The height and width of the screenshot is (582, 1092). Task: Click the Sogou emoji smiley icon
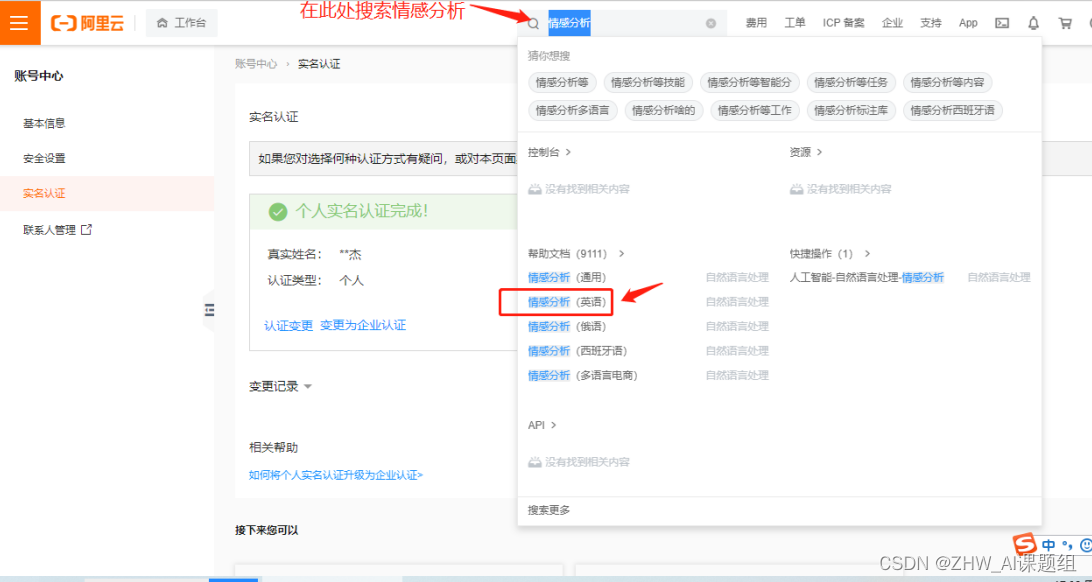click(x=1085, y=544)
